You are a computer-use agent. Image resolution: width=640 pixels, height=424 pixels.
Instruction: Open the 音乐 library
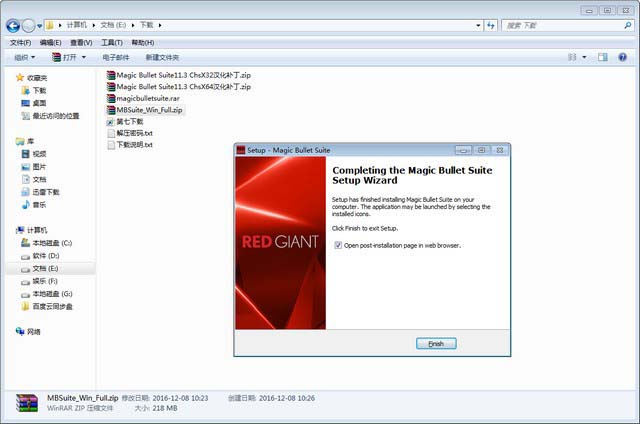34,204
